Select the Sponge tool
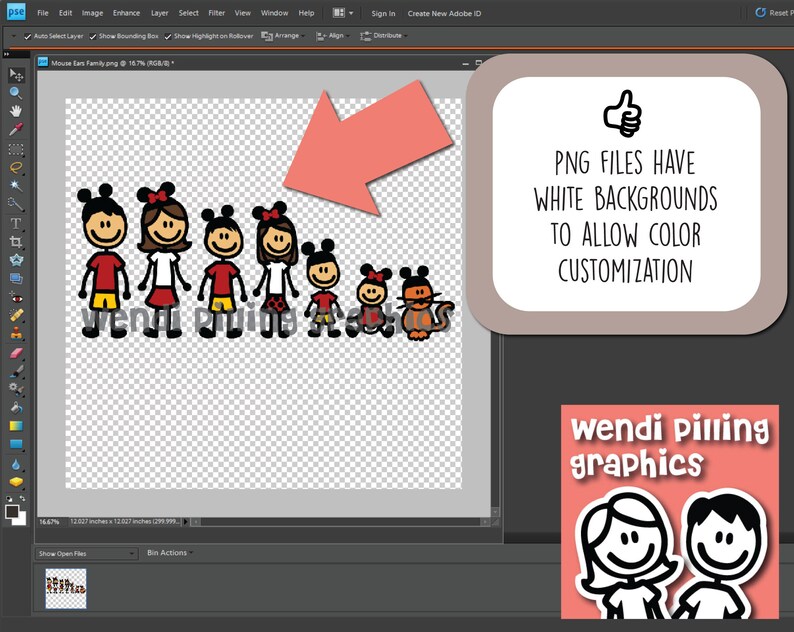The image size is (794, 632). tap(16, 482)
